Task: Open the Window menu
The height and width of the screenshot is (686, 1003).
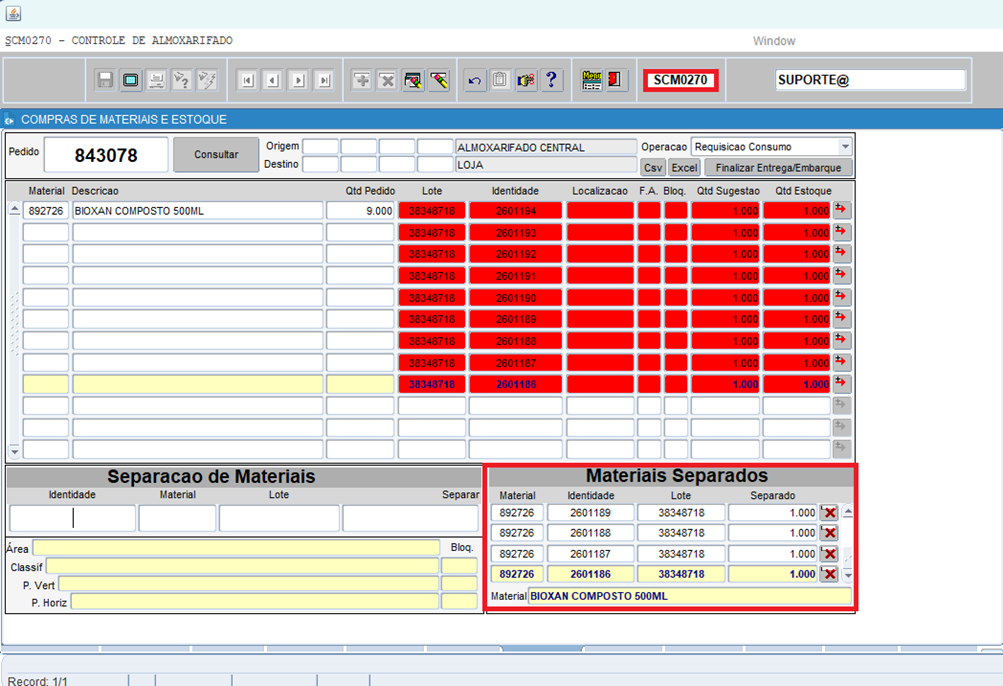Action: click(x=774, y=41)
